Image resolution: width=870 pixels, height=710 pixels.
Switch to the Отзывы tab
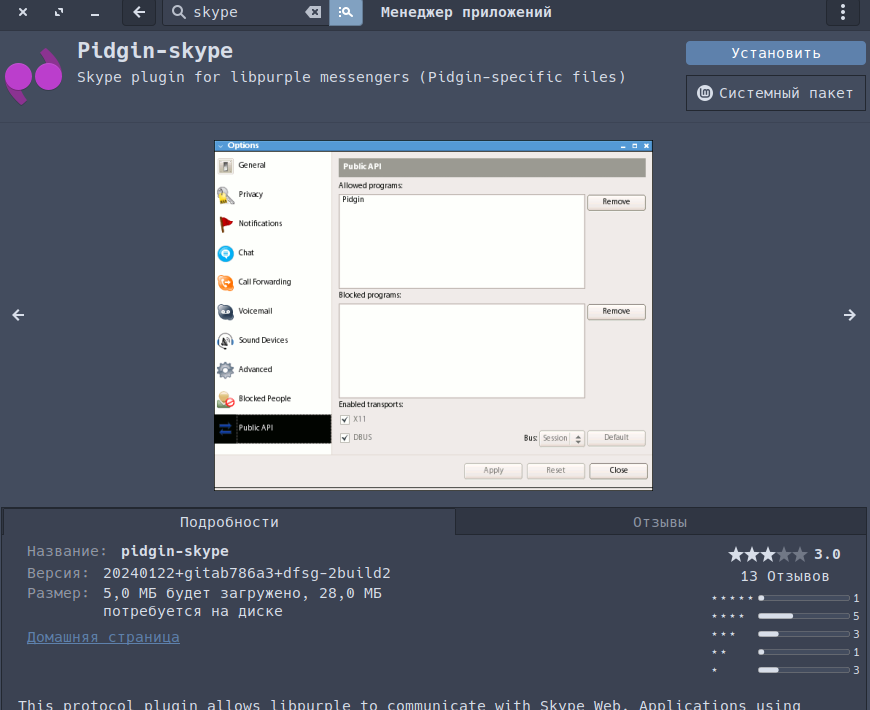click(x=660, y=522)
